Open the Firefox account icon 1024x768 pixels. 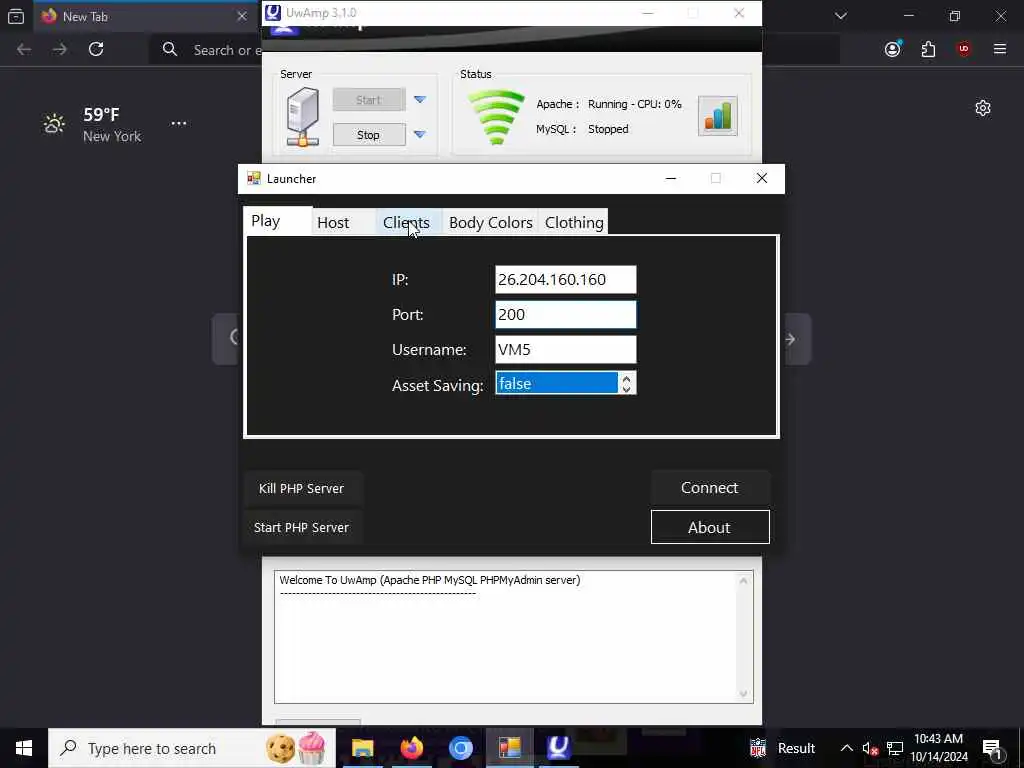pos(893,49)
